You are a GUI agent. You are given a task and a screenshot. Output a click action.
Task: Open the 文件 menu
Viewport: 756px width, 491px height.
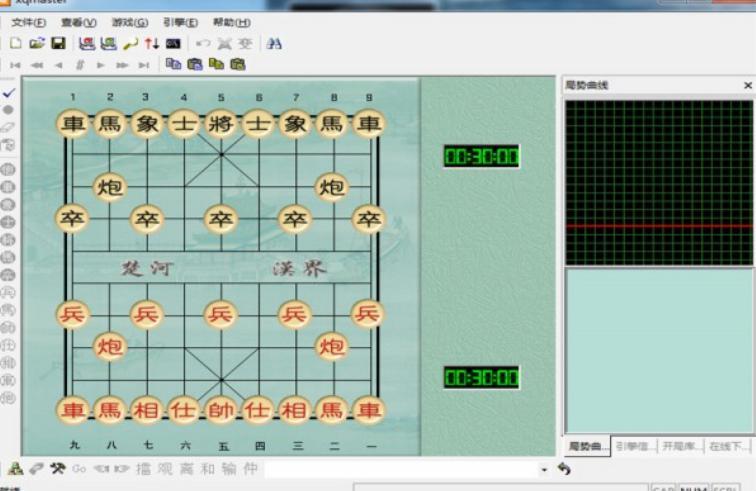[x=28, y=22]
